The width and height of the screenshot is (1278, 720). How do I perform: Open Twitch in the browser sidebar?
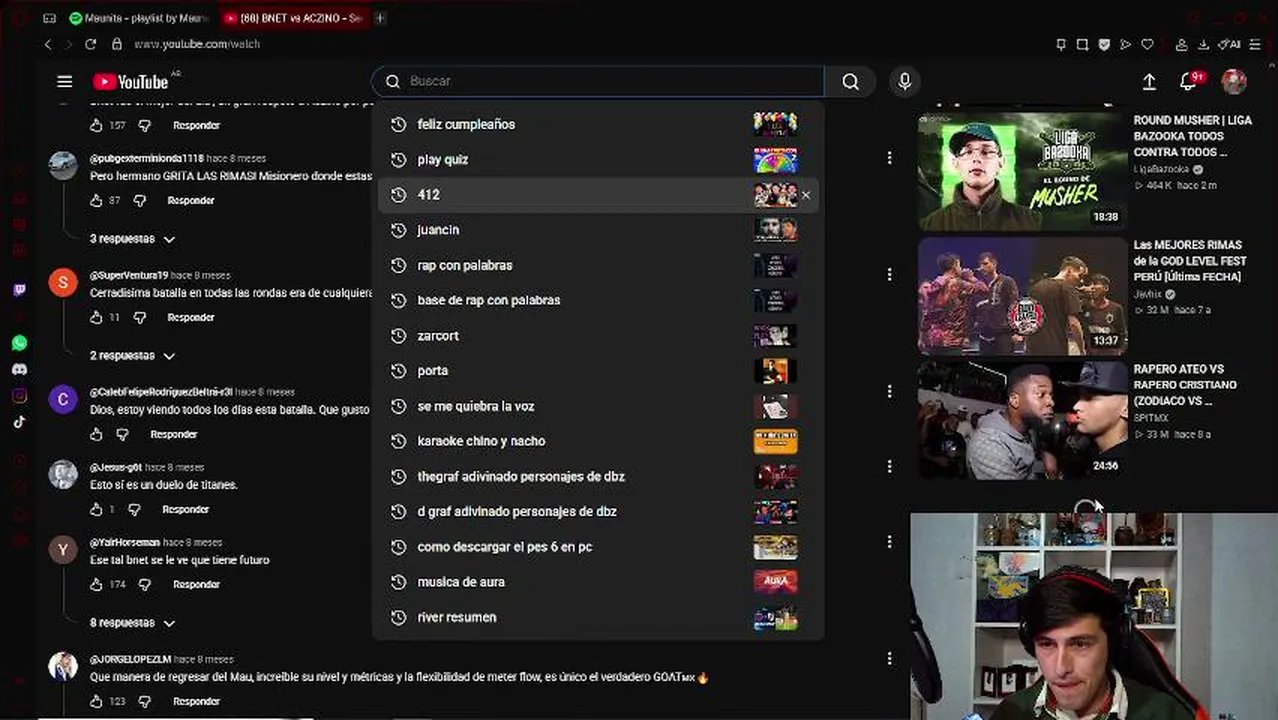[x=19, y=290]
